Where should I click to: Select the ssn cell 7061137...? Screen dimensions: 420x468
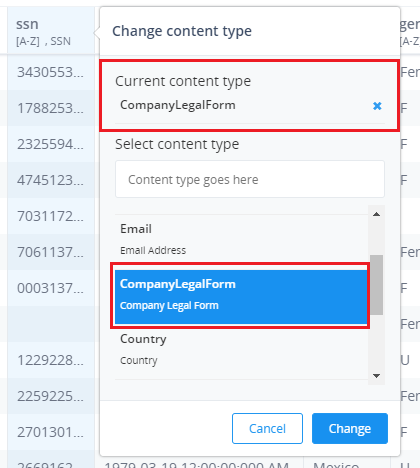coord(51,252)
